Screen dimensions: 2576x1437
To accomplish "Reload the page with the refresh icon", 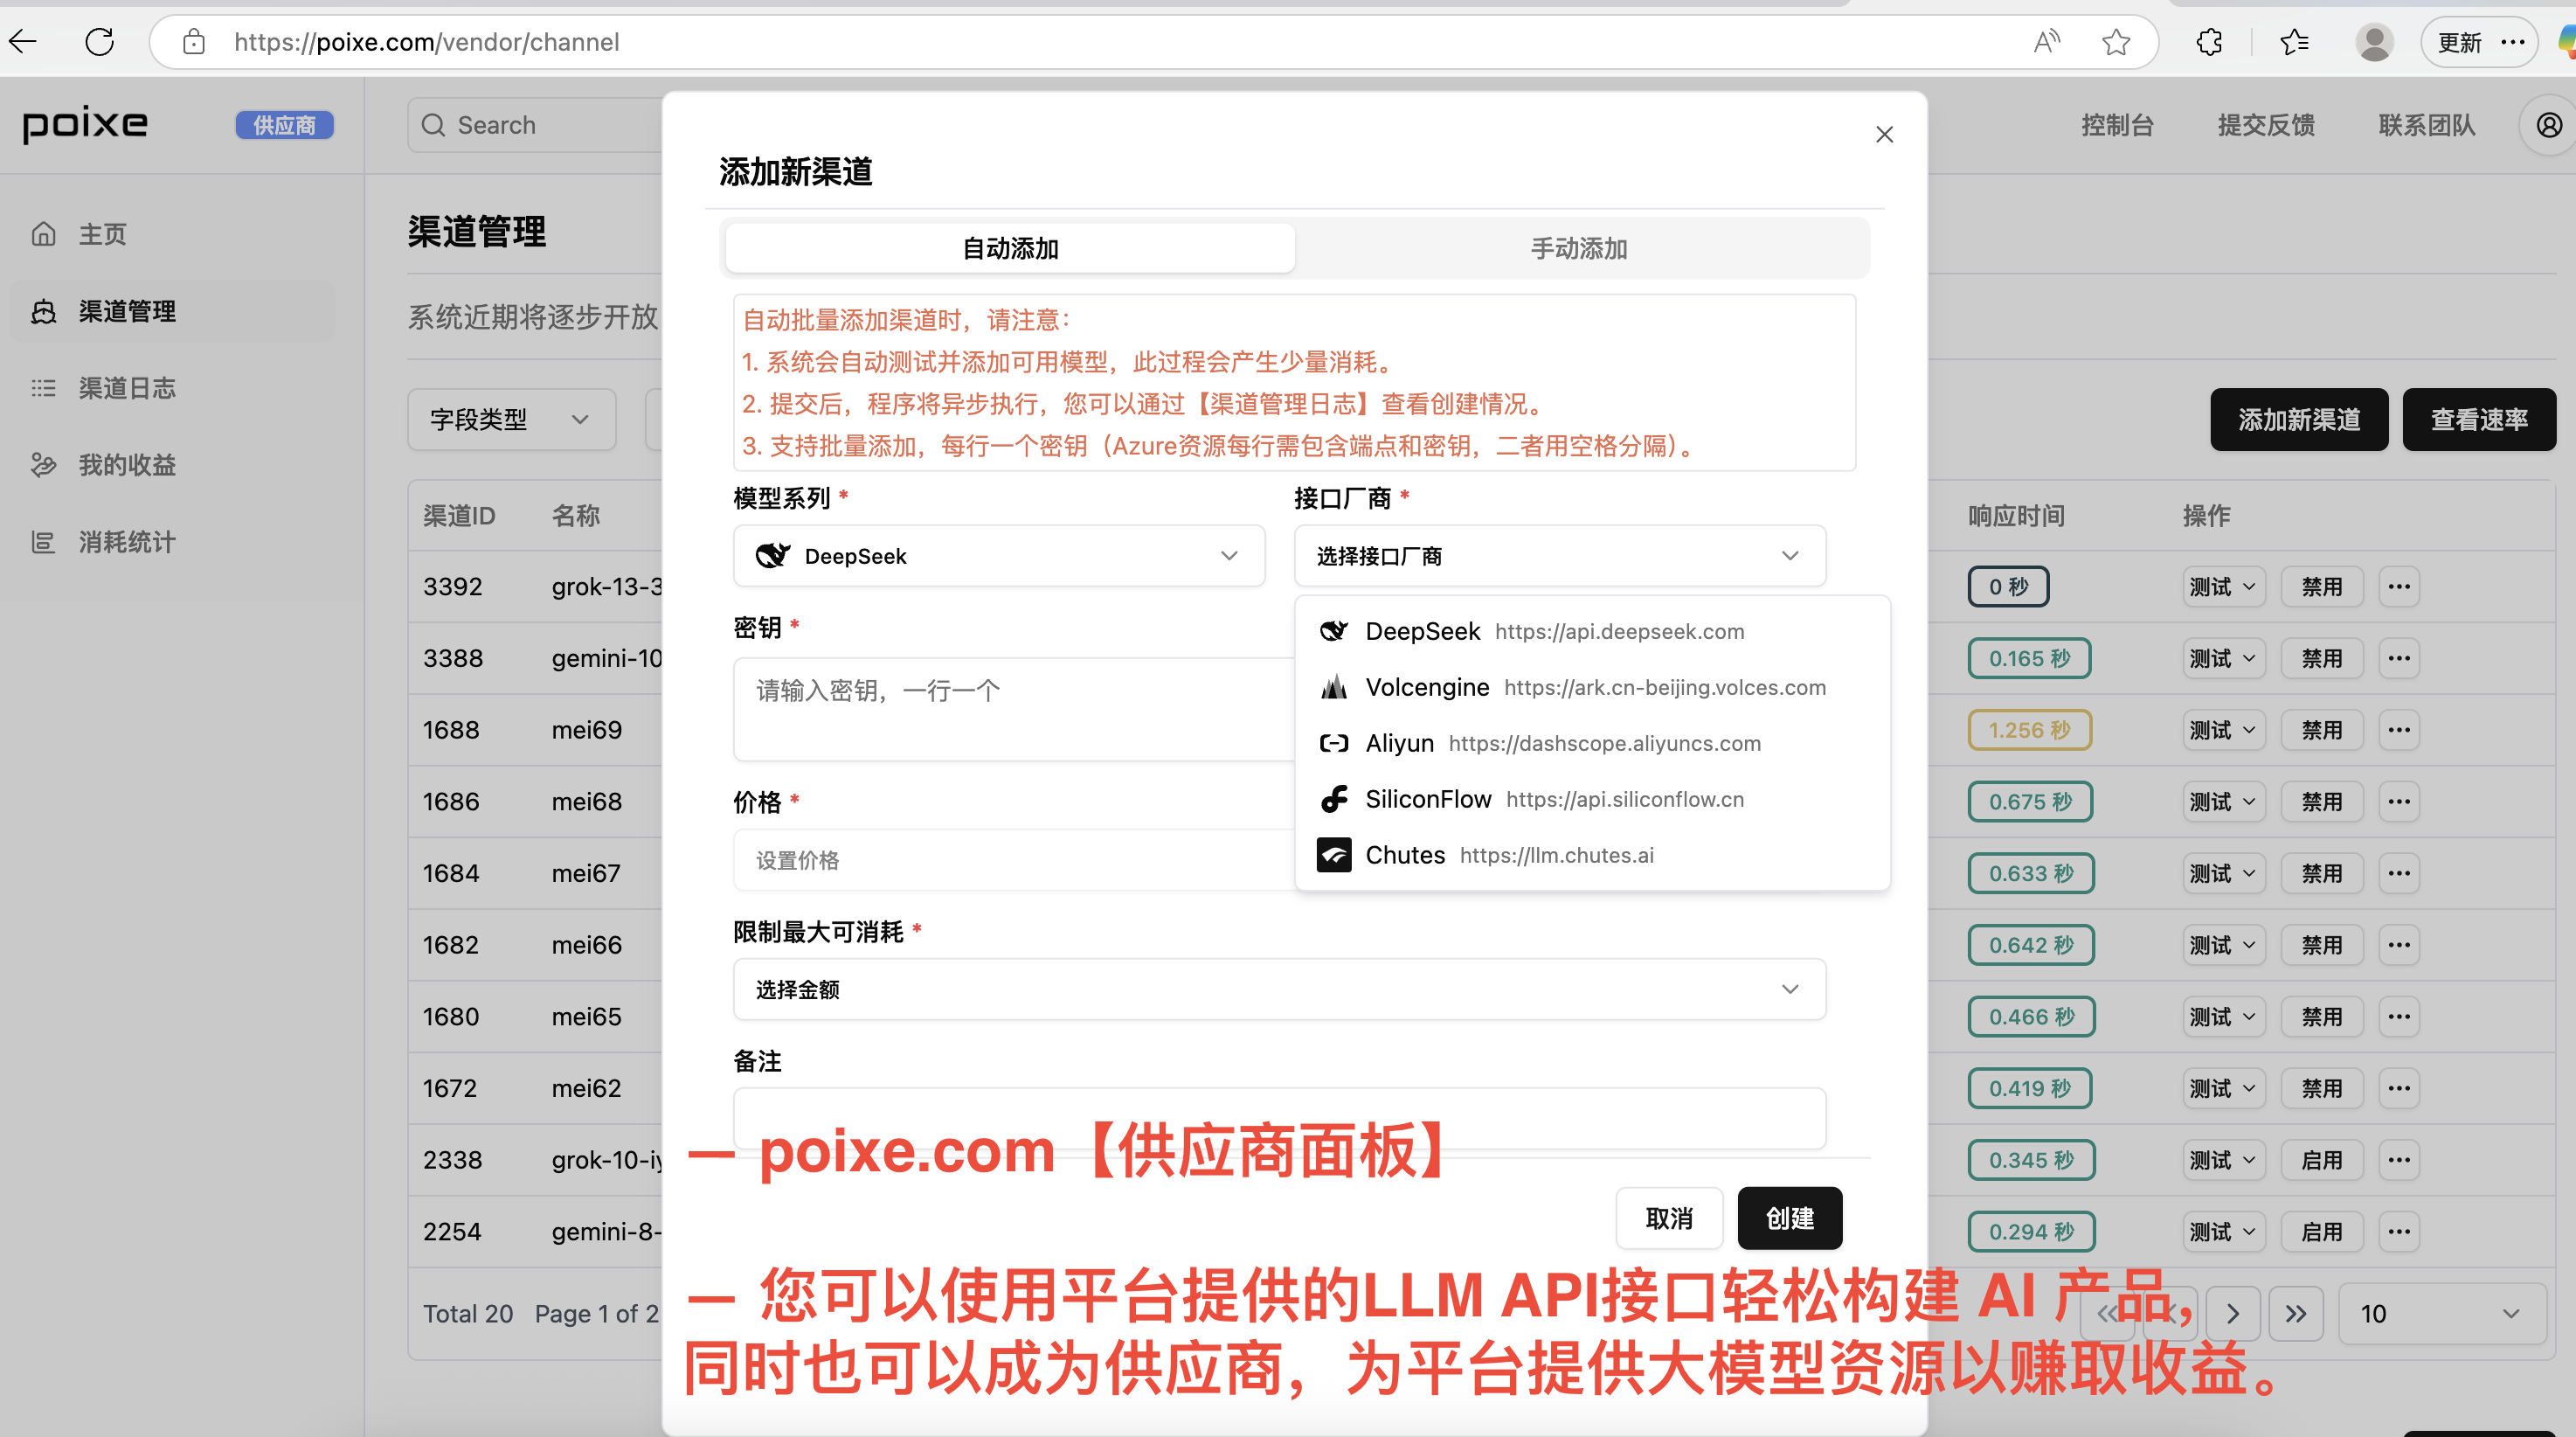I will click(100, 42).
